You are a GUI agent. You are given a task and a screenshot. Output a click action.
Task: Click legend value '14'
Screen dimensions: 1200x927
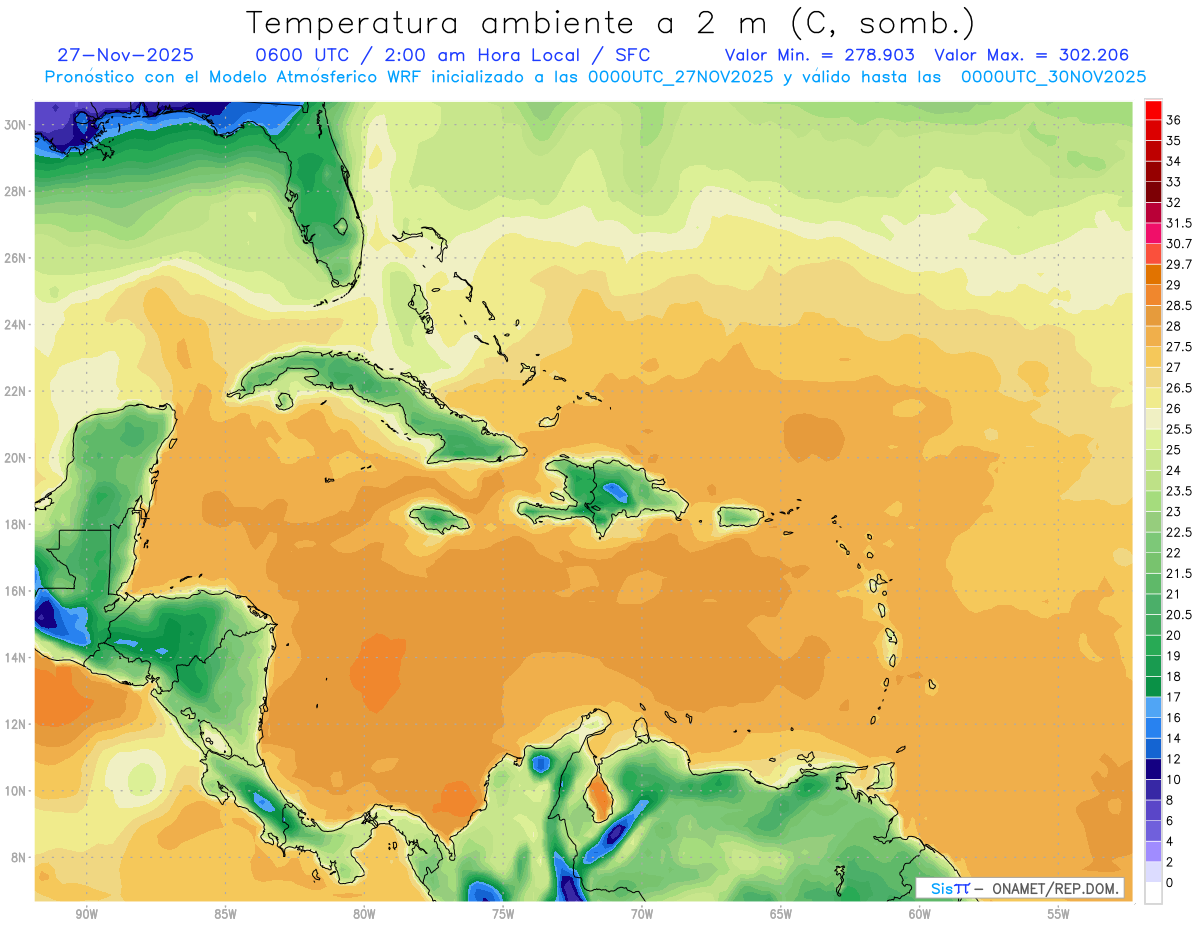pyautogui.click(x=1174, y=738)
